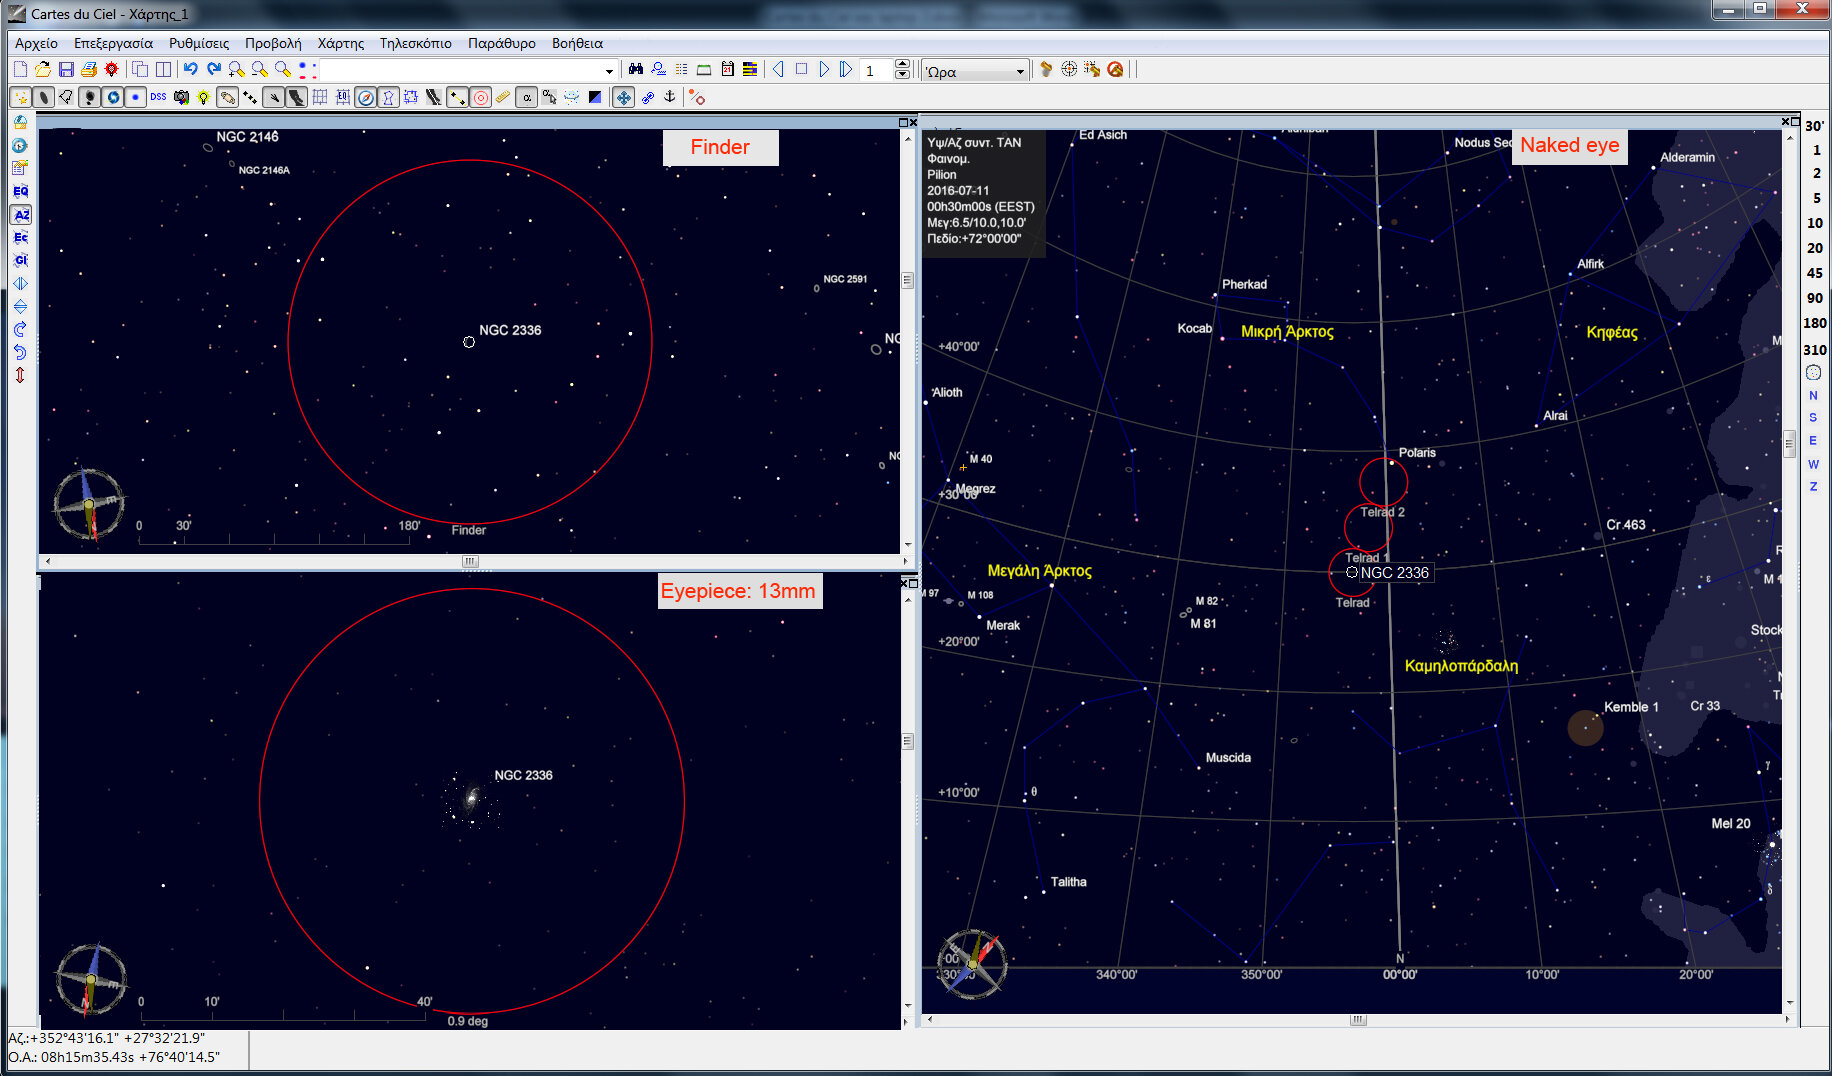
Task: Open the Ρυθμίσεις menu
Action: 198,43
